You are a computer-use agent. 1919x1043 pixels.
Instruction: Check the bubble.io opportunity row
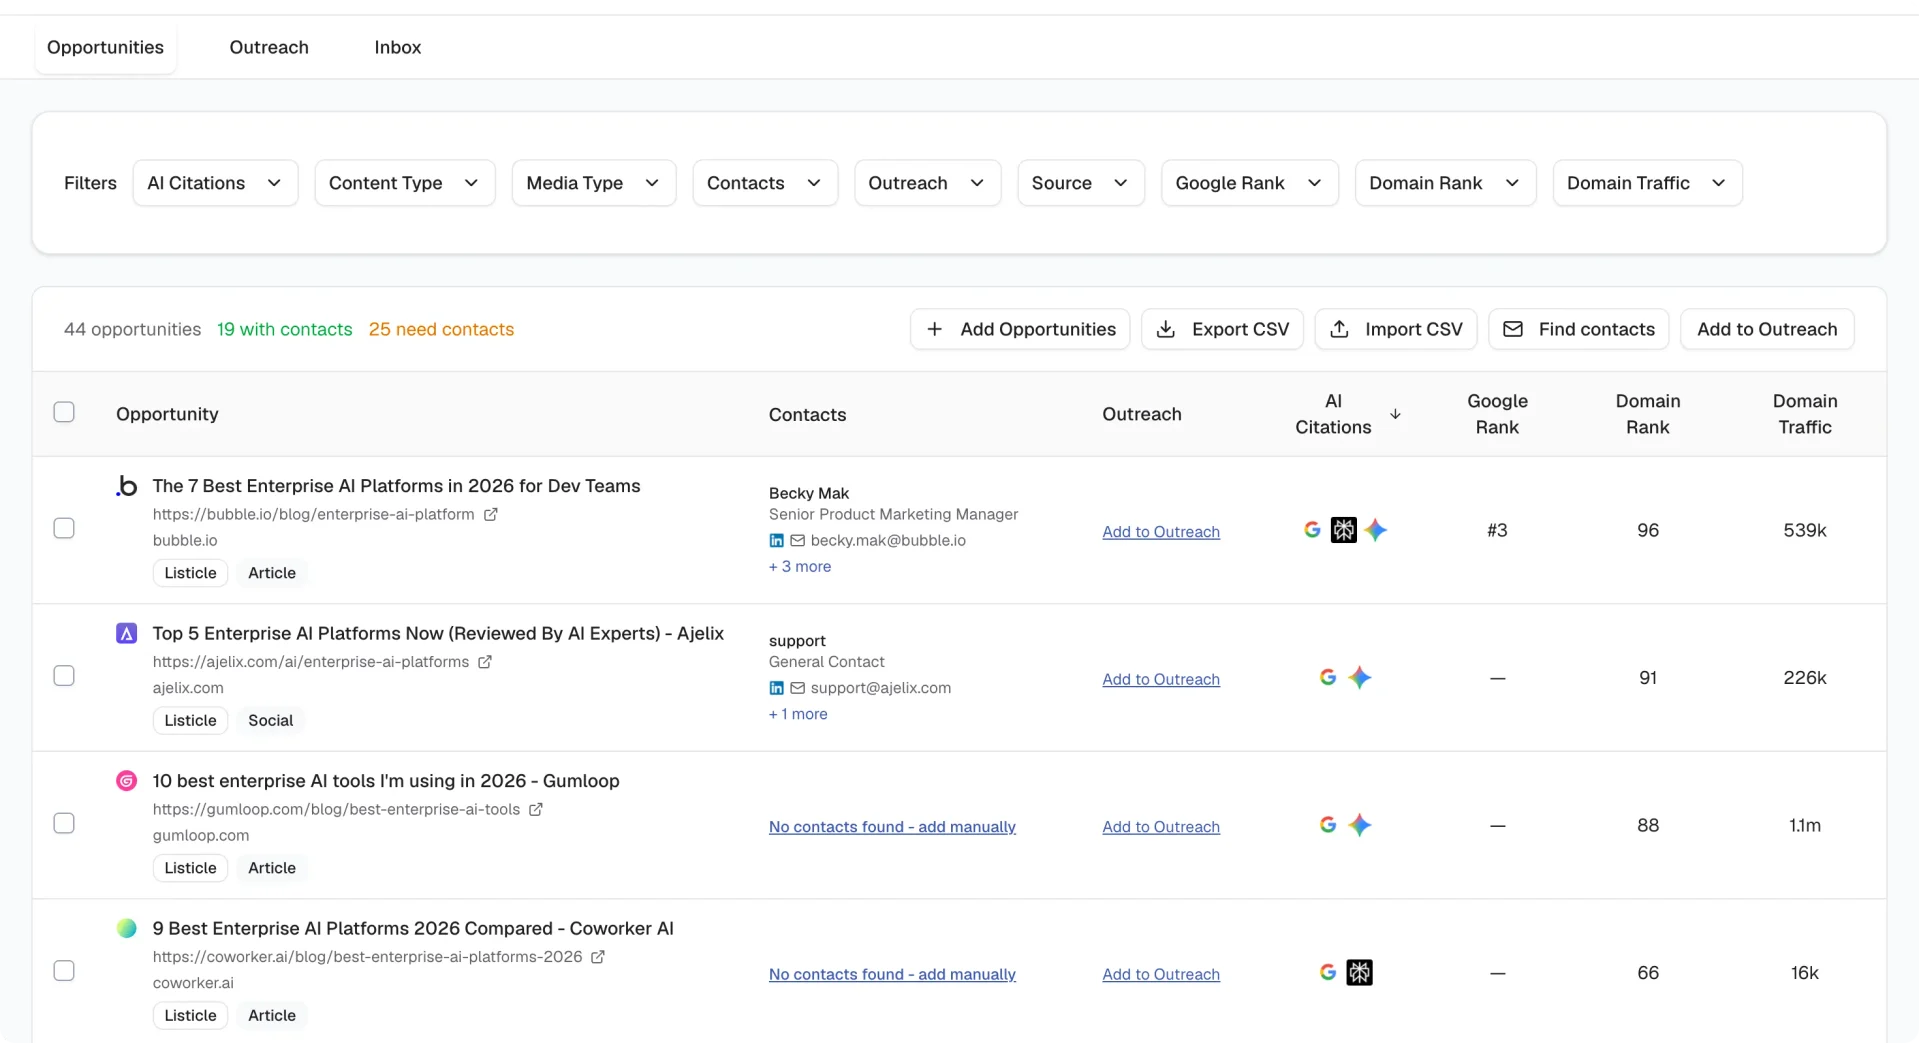click(64, 528)
